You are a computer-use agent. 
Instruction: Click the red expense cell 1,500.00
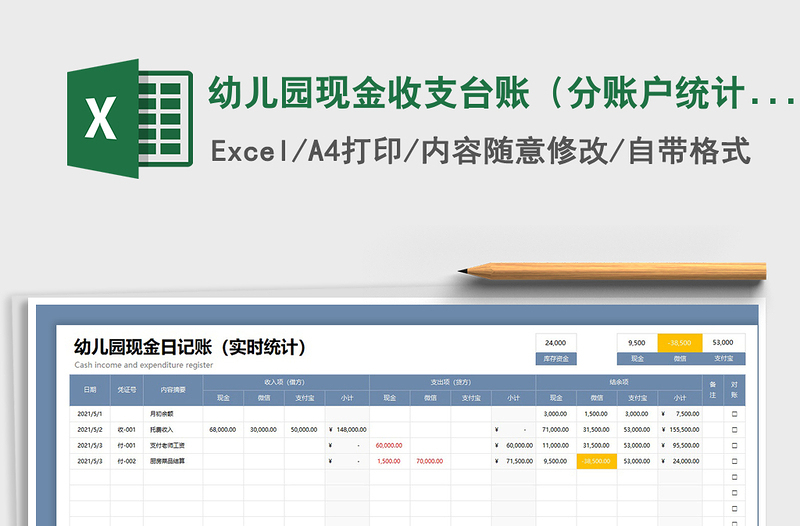389,461
